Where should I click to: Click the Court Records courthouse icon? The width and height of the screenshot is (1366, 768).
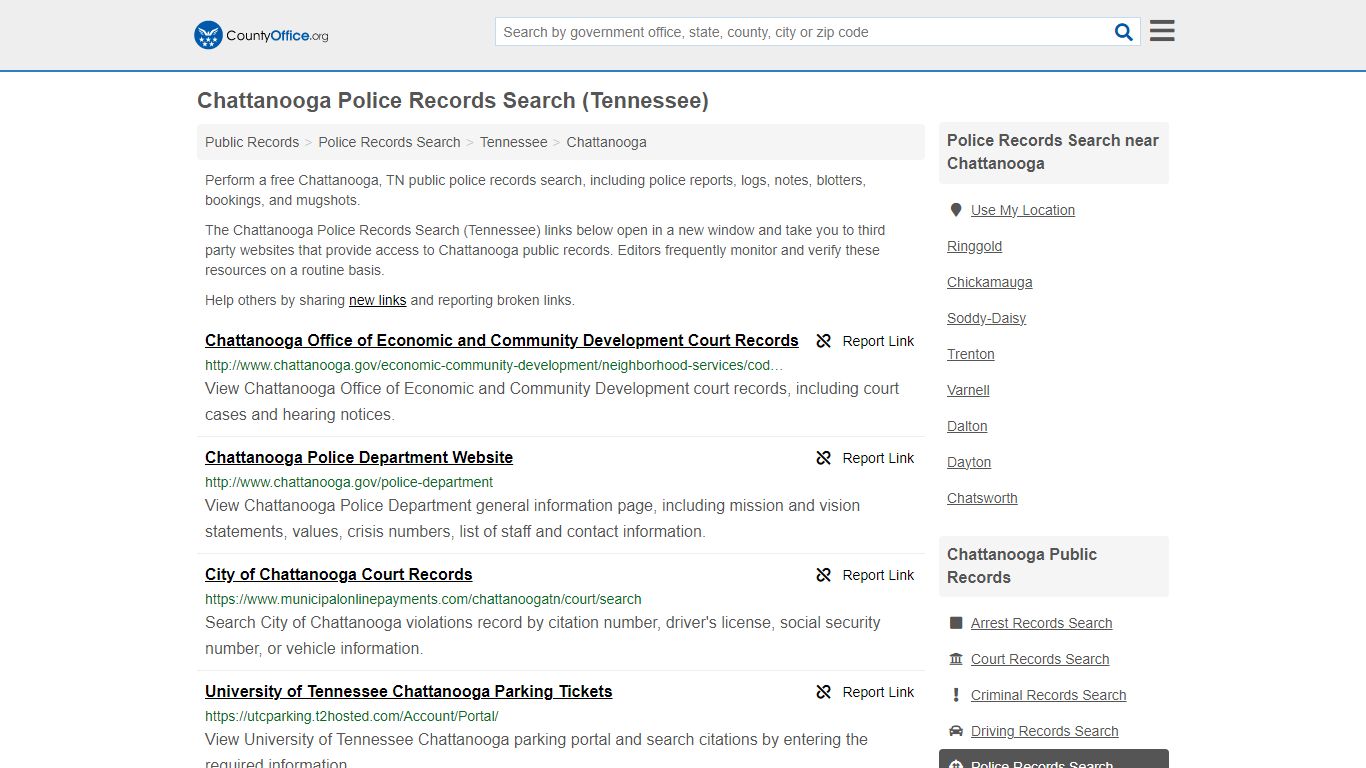tap(956, 659)
